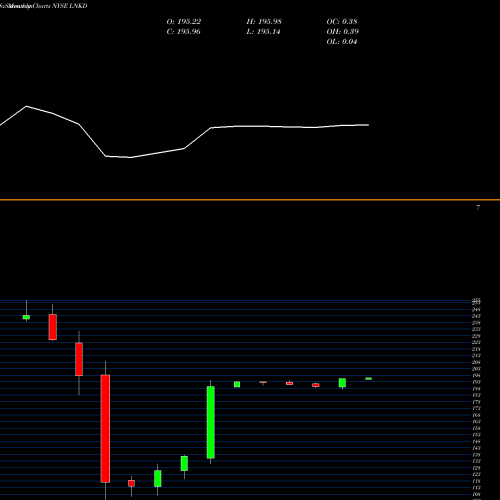Image resolution: width=500 pixels, height=500 pixels.
Task: Click the small red candle at the price bottom
Action: (131, 483)
